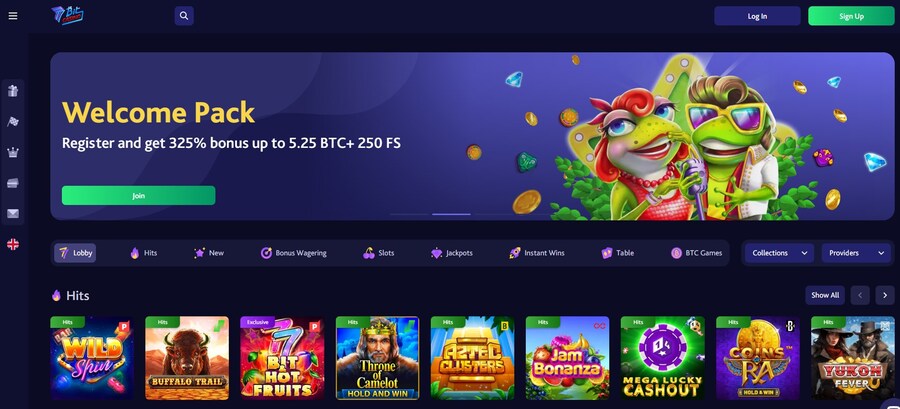Open the tournaments flag sidebar icon
Viewport: 900px width, 409px height.
click(x=13, y=122)
